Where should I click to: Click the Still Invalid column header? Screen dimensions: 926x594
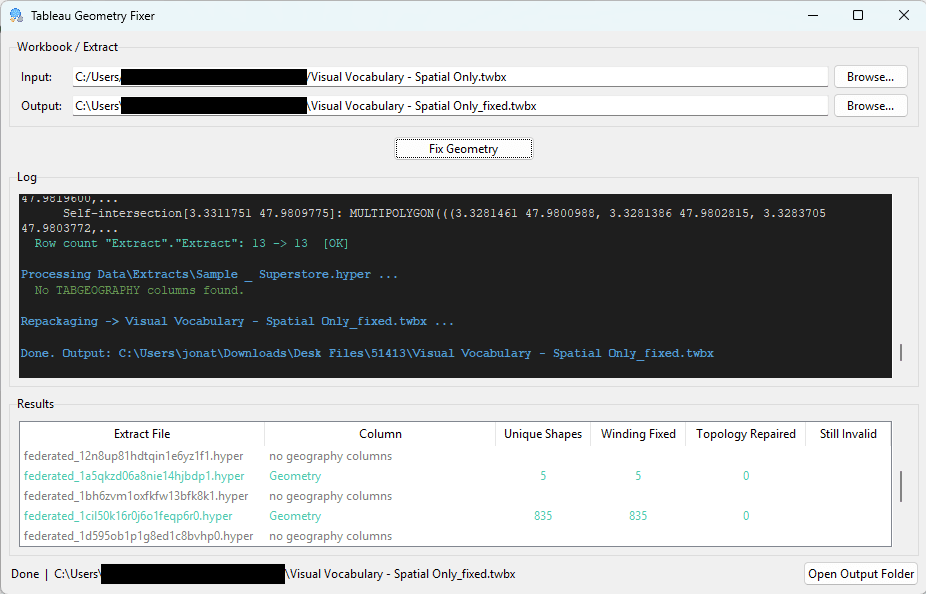point(848,434)
